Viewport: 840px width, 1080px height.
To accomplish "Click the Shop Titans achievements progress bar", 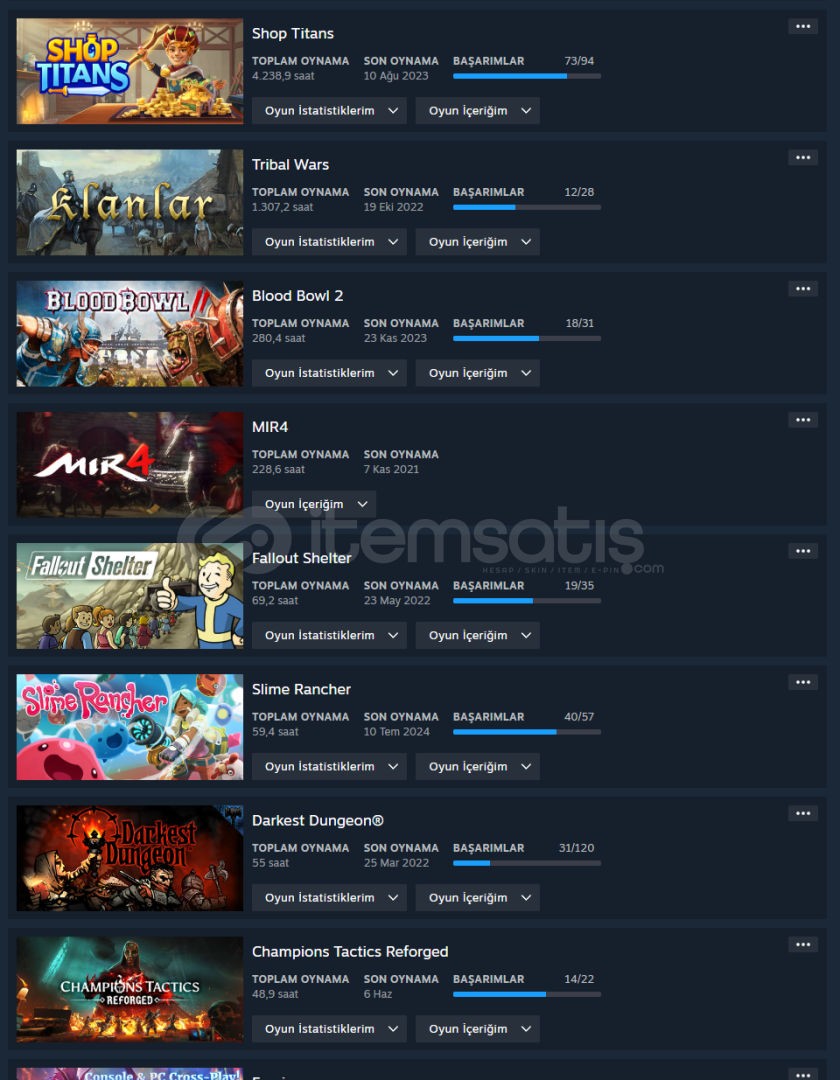I will tap(527, 76).
